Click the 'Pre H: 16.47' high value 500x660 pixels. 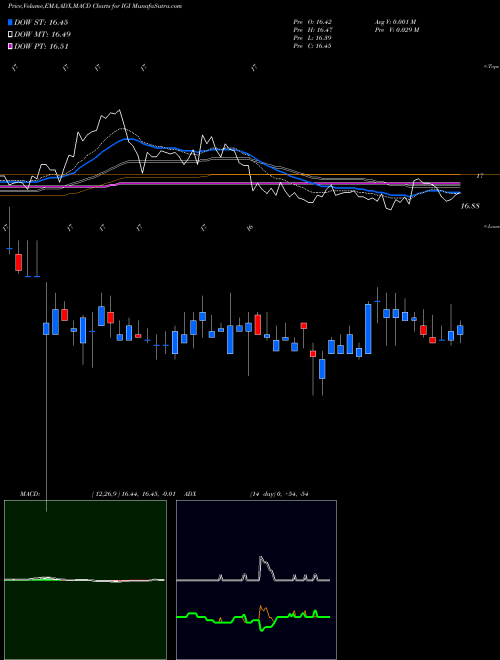[313, 30]
